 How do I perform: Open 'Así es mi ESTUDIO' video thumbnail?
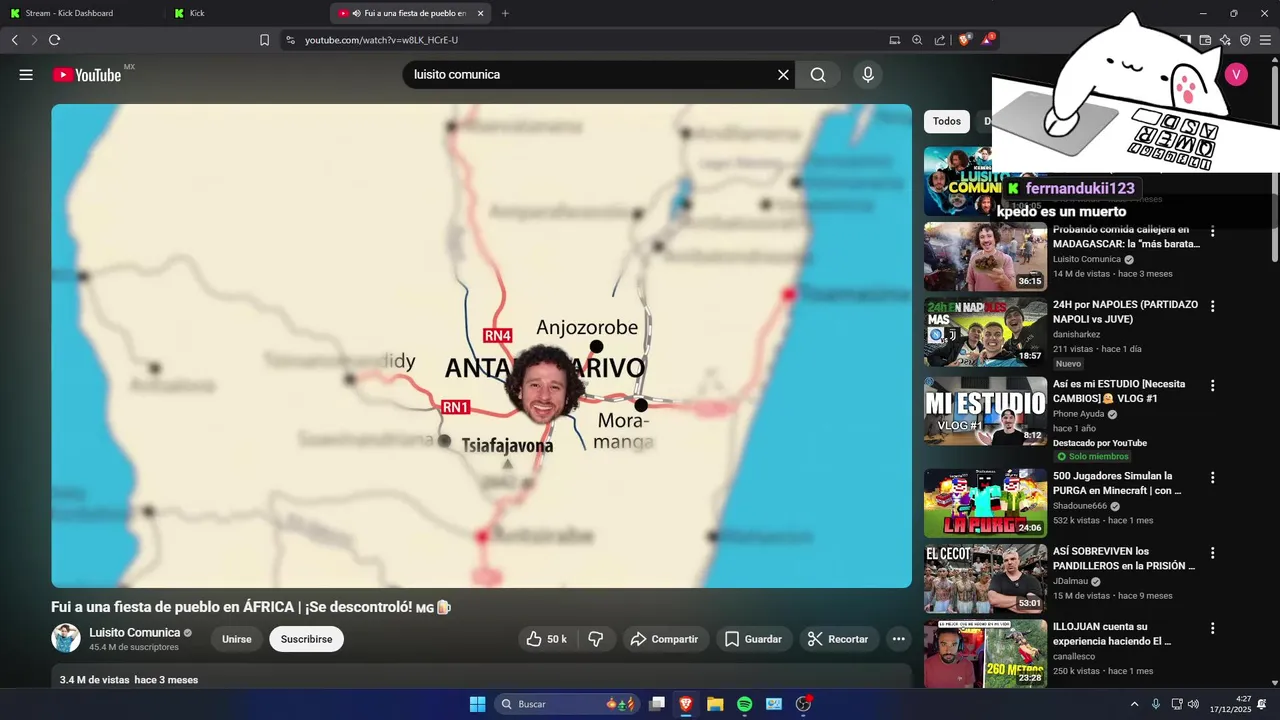coord(985,410)
